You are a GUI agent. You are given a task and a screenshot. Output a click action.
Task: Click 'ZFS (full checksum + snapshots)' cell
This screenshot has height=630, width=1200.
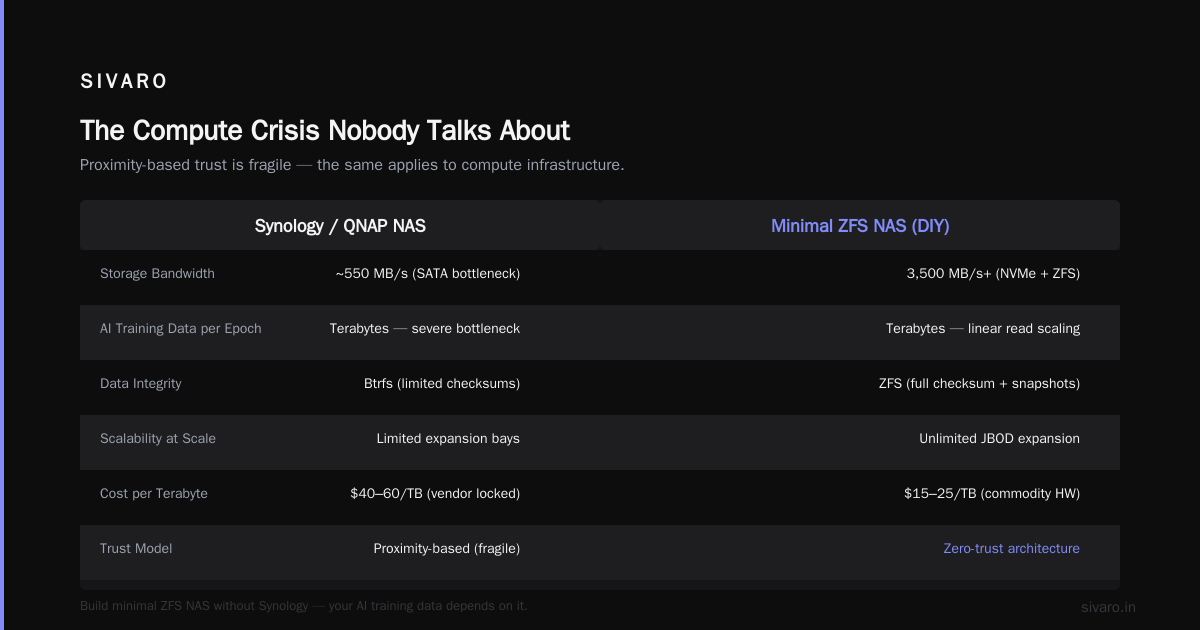(x=977, y=383)
